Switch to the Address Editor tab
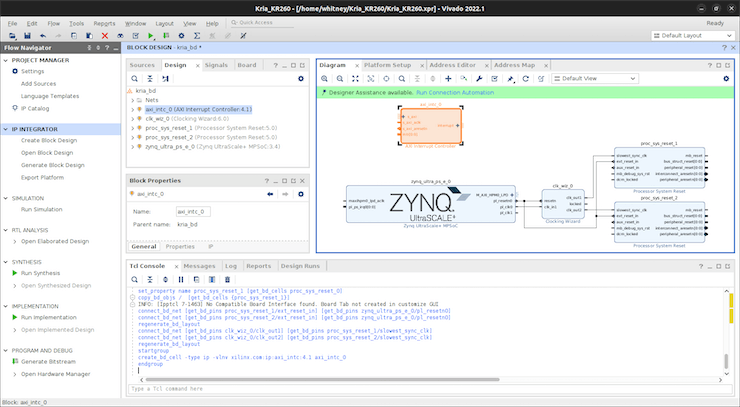The image size is (740, 407). (452, 64)
